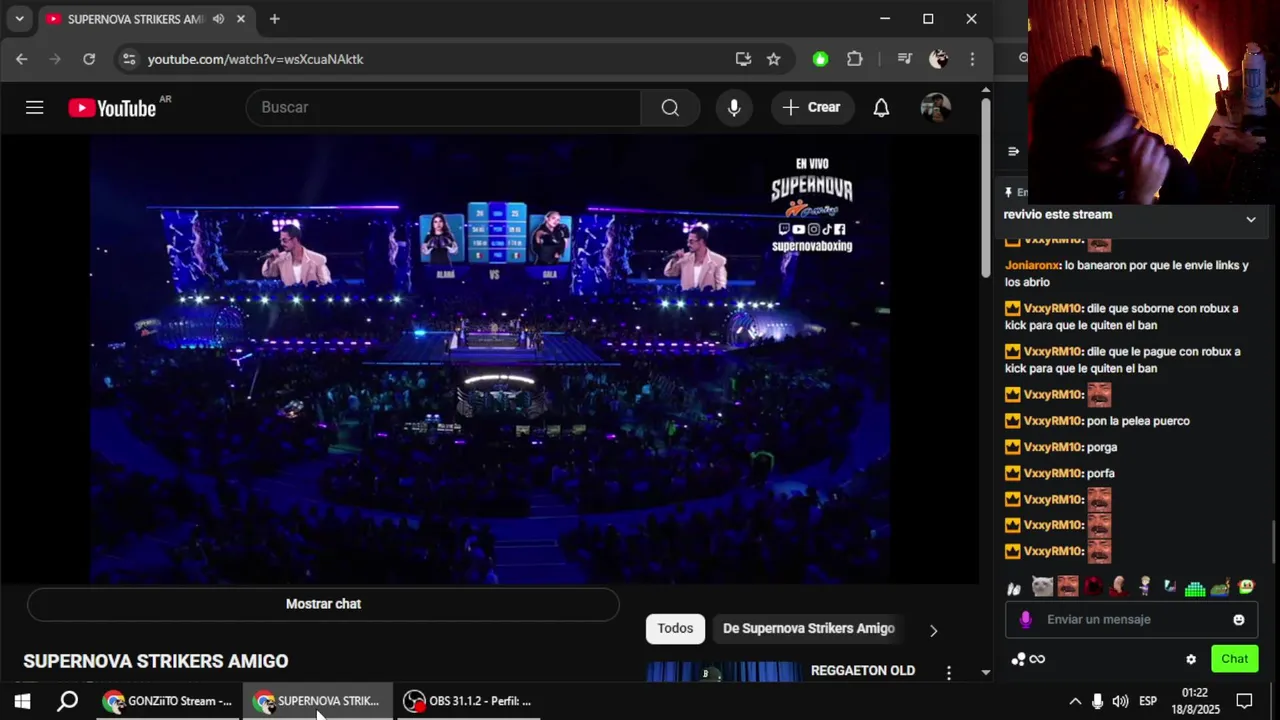Open the green thumbs-up extension
Viewport: 1280px width, 720px height.
821,59
